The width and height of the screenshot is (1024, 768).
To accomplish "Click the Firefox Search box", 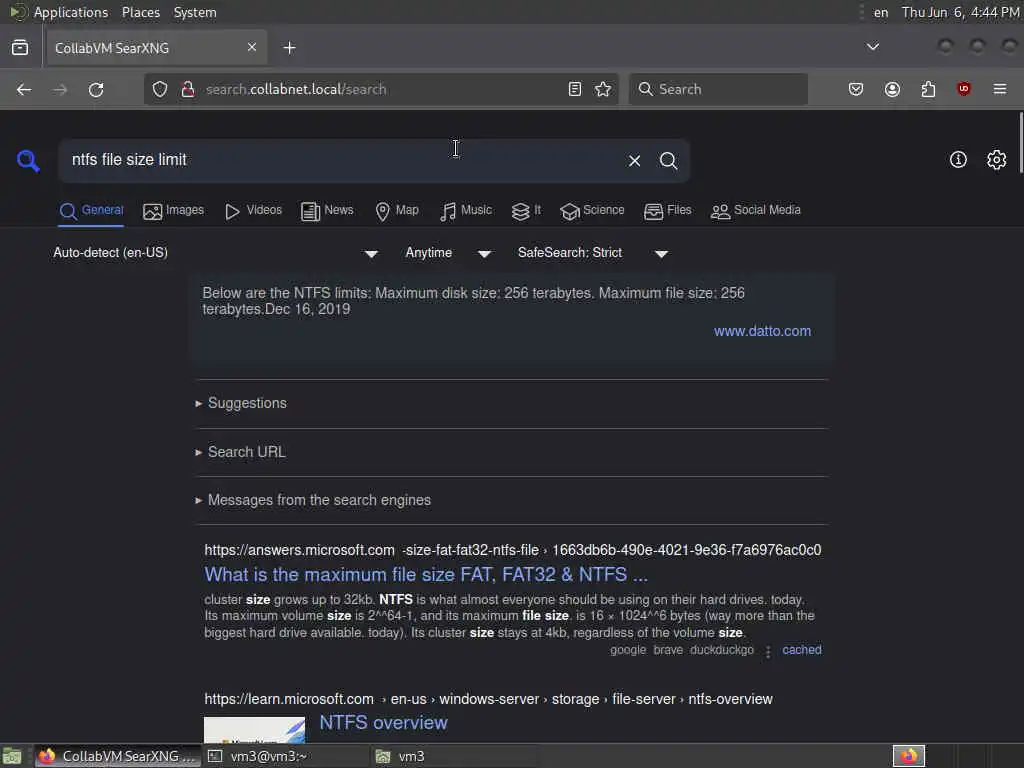I will (x=718, y=89).
